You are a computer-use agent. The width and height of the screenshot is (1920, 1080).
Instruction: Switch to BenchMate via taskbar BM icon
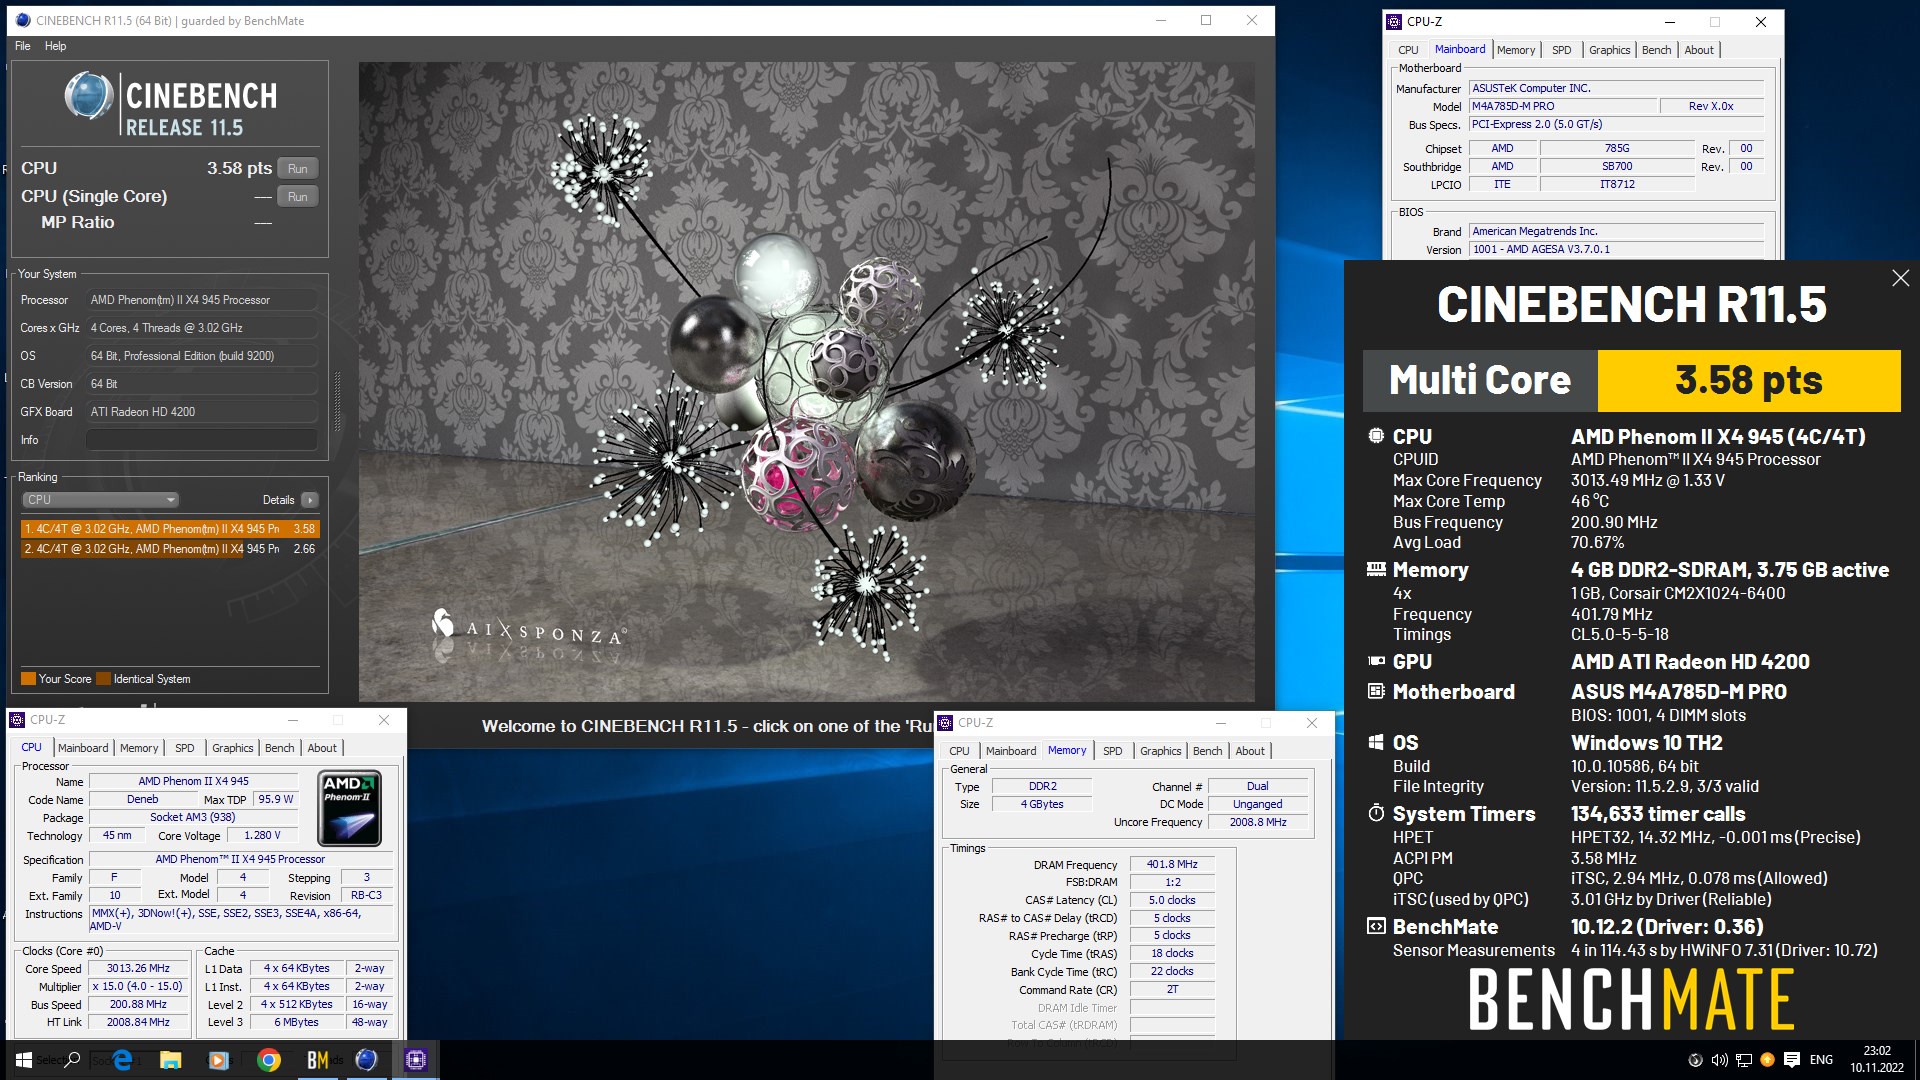(x=317, y=1060)
